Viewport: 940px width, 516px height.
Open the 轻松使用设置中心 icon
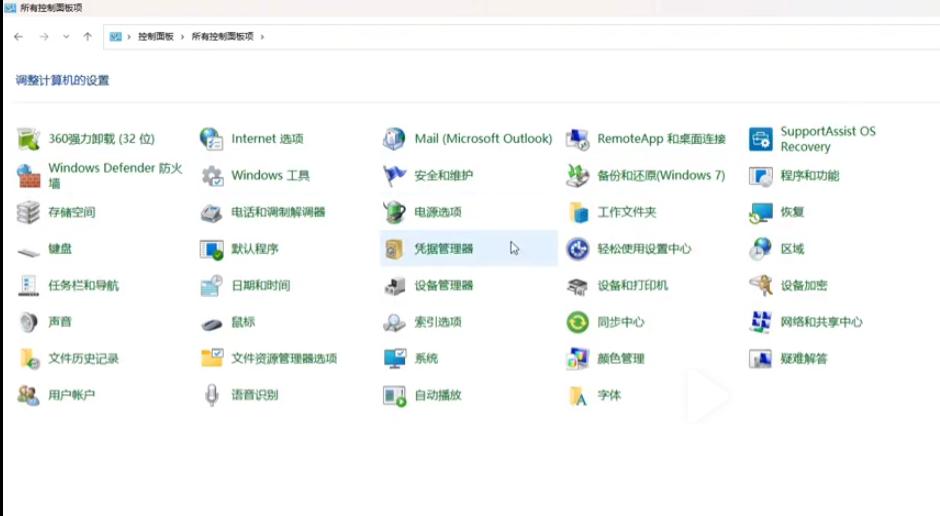pos(578,249)
